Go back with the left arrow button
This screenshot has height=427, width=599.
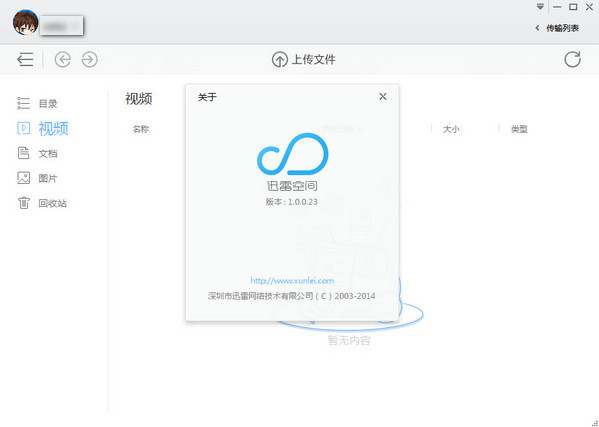pos(63,60)
